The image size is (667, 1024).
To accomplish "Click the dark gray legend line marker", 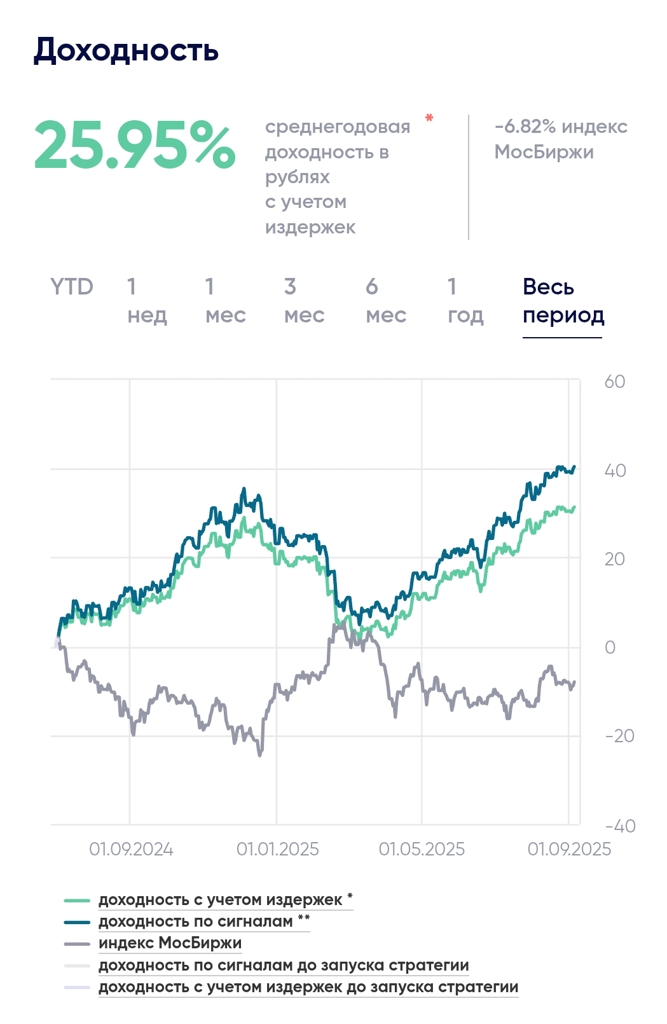I will pos(77,944).
